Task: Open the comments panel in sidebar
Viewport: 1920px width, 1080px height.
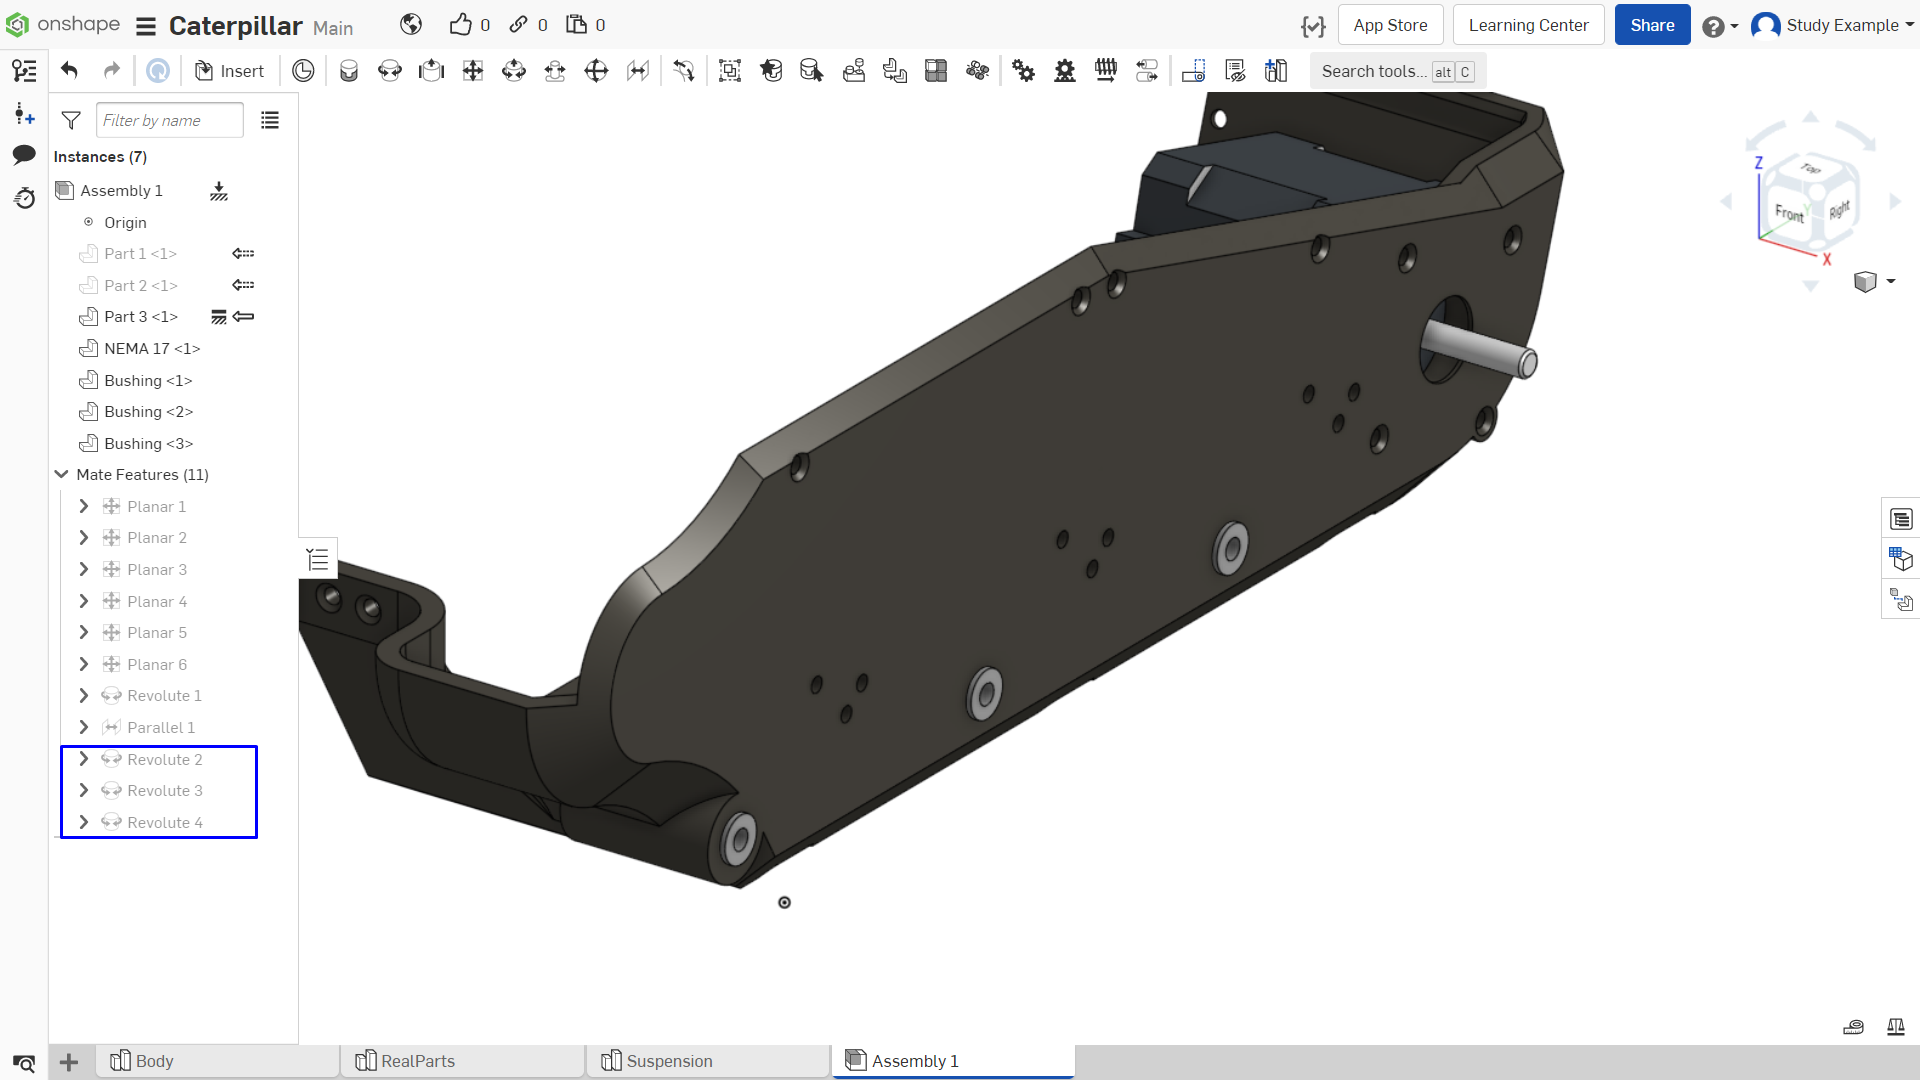Action: point(24,154)
